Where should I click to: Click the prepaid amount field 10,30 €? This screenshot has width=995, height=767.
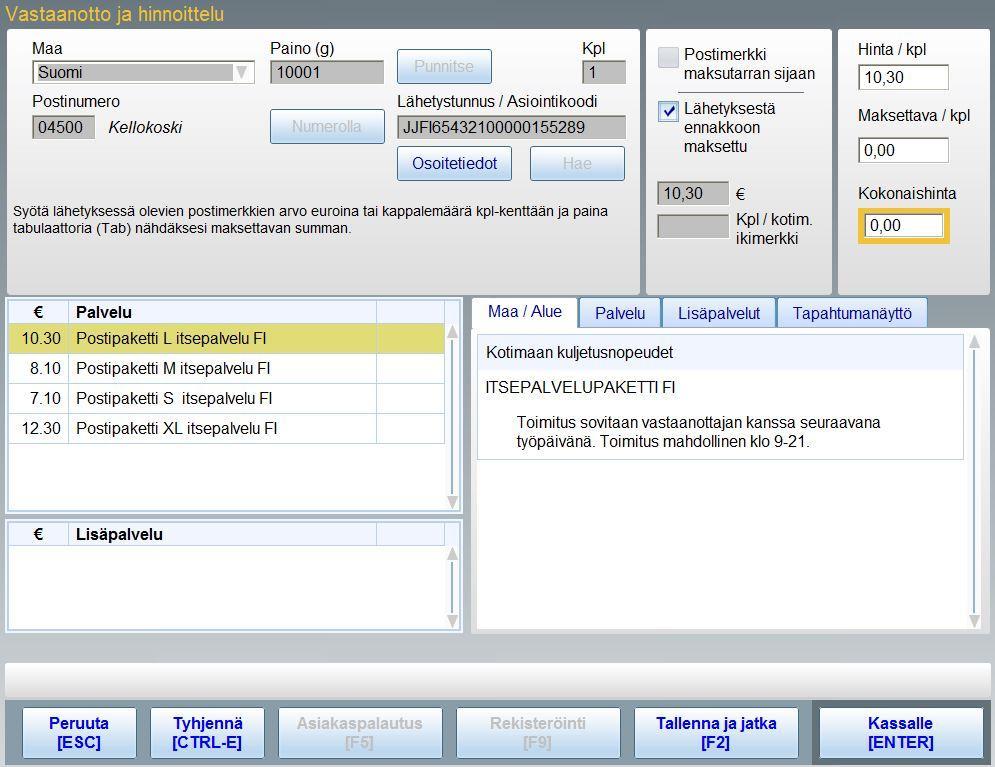tap(693, 193)
